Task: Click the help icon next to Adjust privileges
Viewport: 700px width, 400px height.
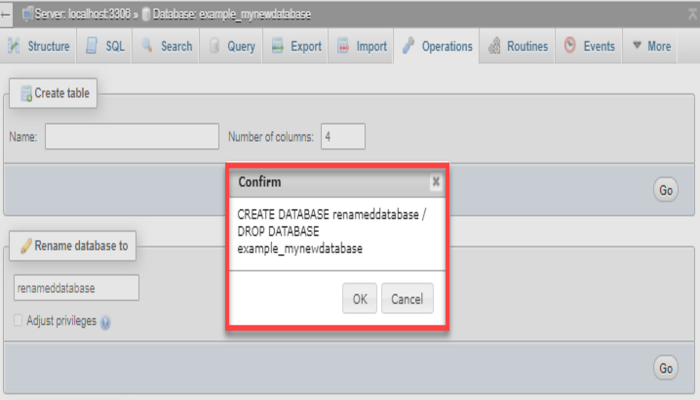Action: [x=105, y=322]
